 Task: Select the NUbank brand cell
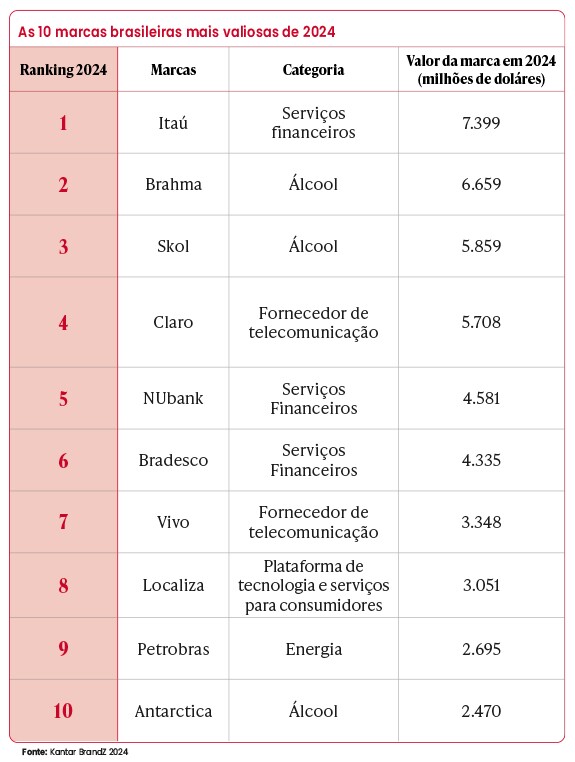tap(173, 398)
